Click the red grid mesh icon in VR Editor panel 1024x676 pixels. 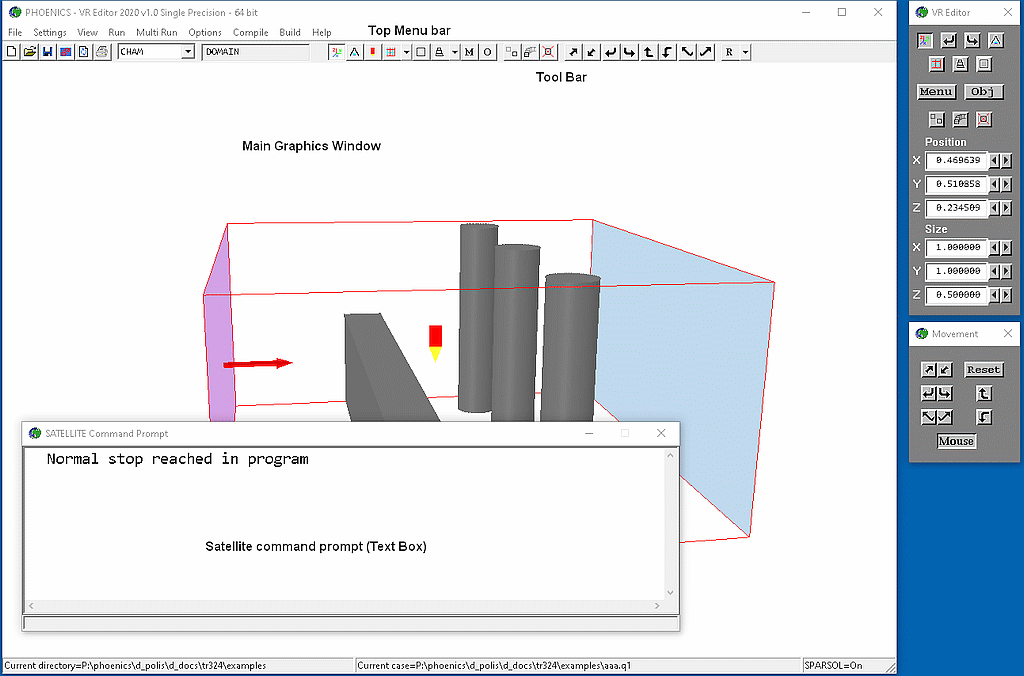click(937, 65)
